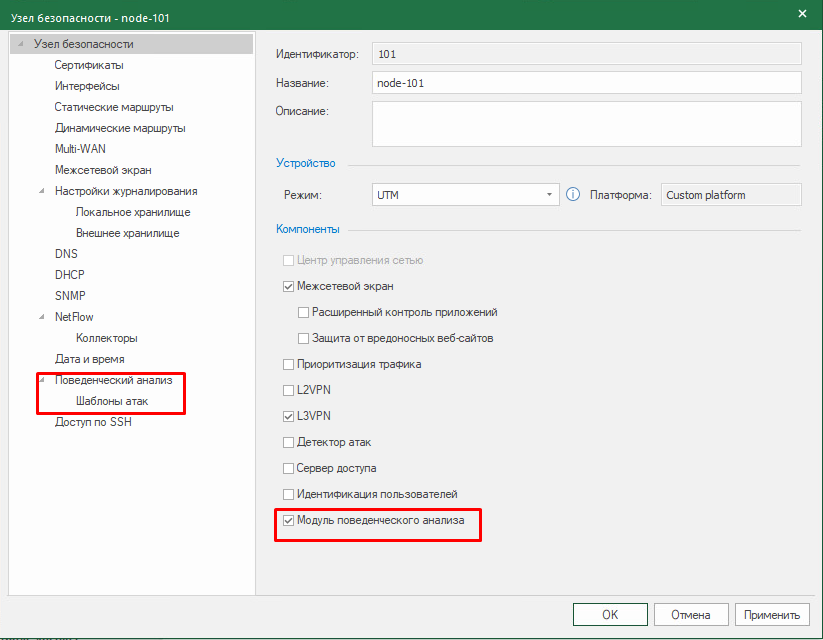Open Доступ по SSH section
This screenshot has width=823, height=640.
[93, 422]
